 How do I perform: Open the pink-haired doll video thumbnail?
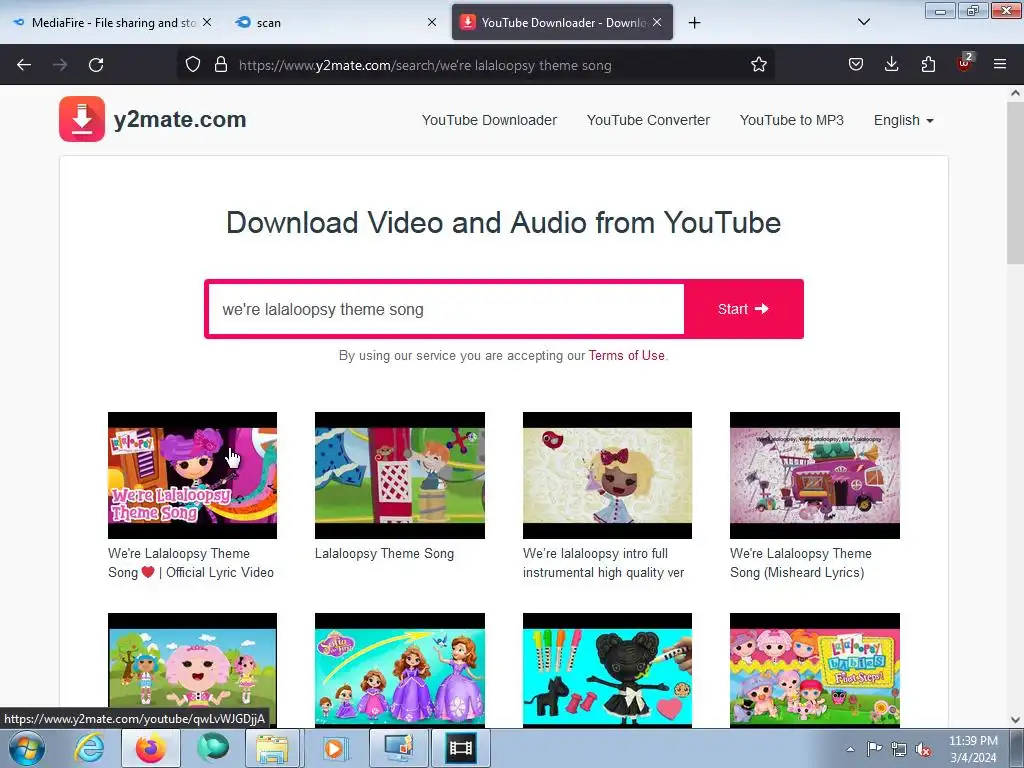coord(192,670)
